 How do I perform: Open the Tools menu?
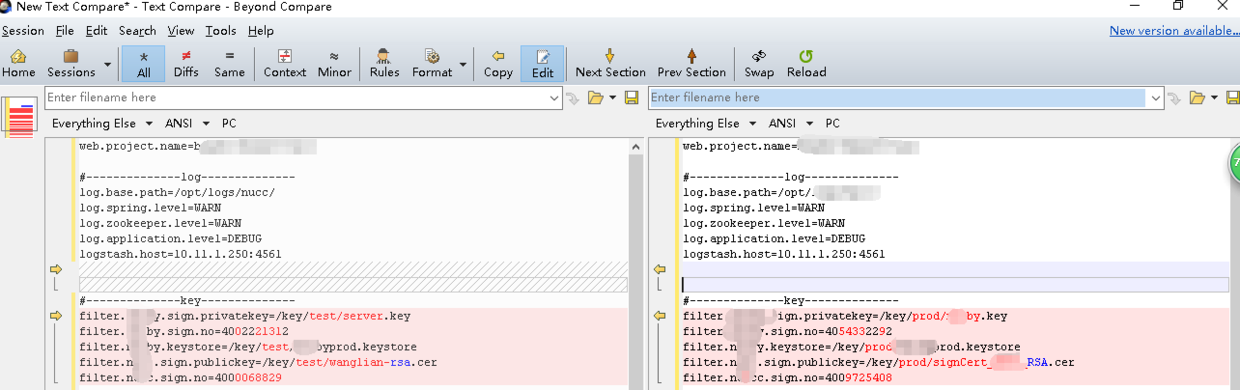tap(221, 31)
